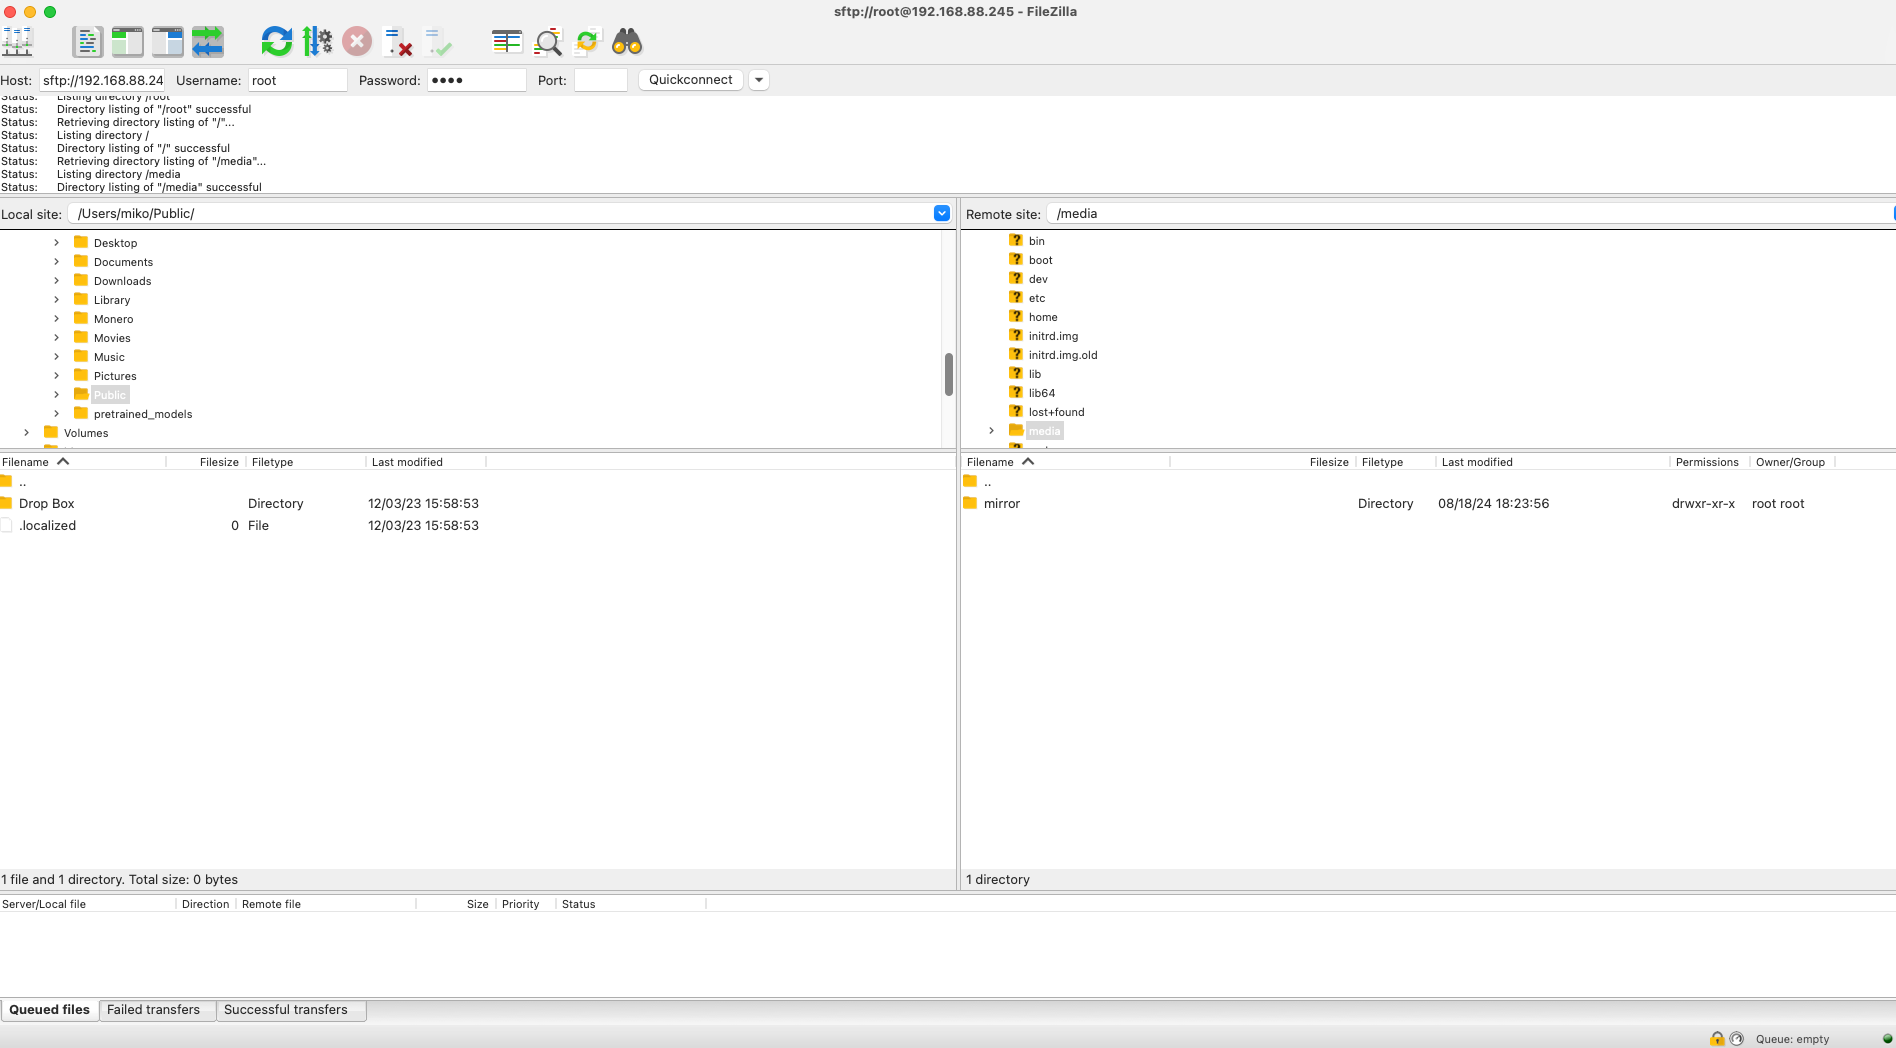
Task: Select the remote etc directory
Action: coord(1036,298)
